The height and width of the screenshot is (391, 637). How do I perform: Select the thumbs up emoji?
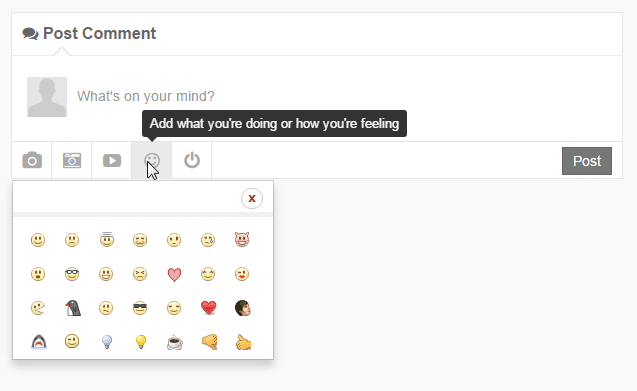pos(243,342)
